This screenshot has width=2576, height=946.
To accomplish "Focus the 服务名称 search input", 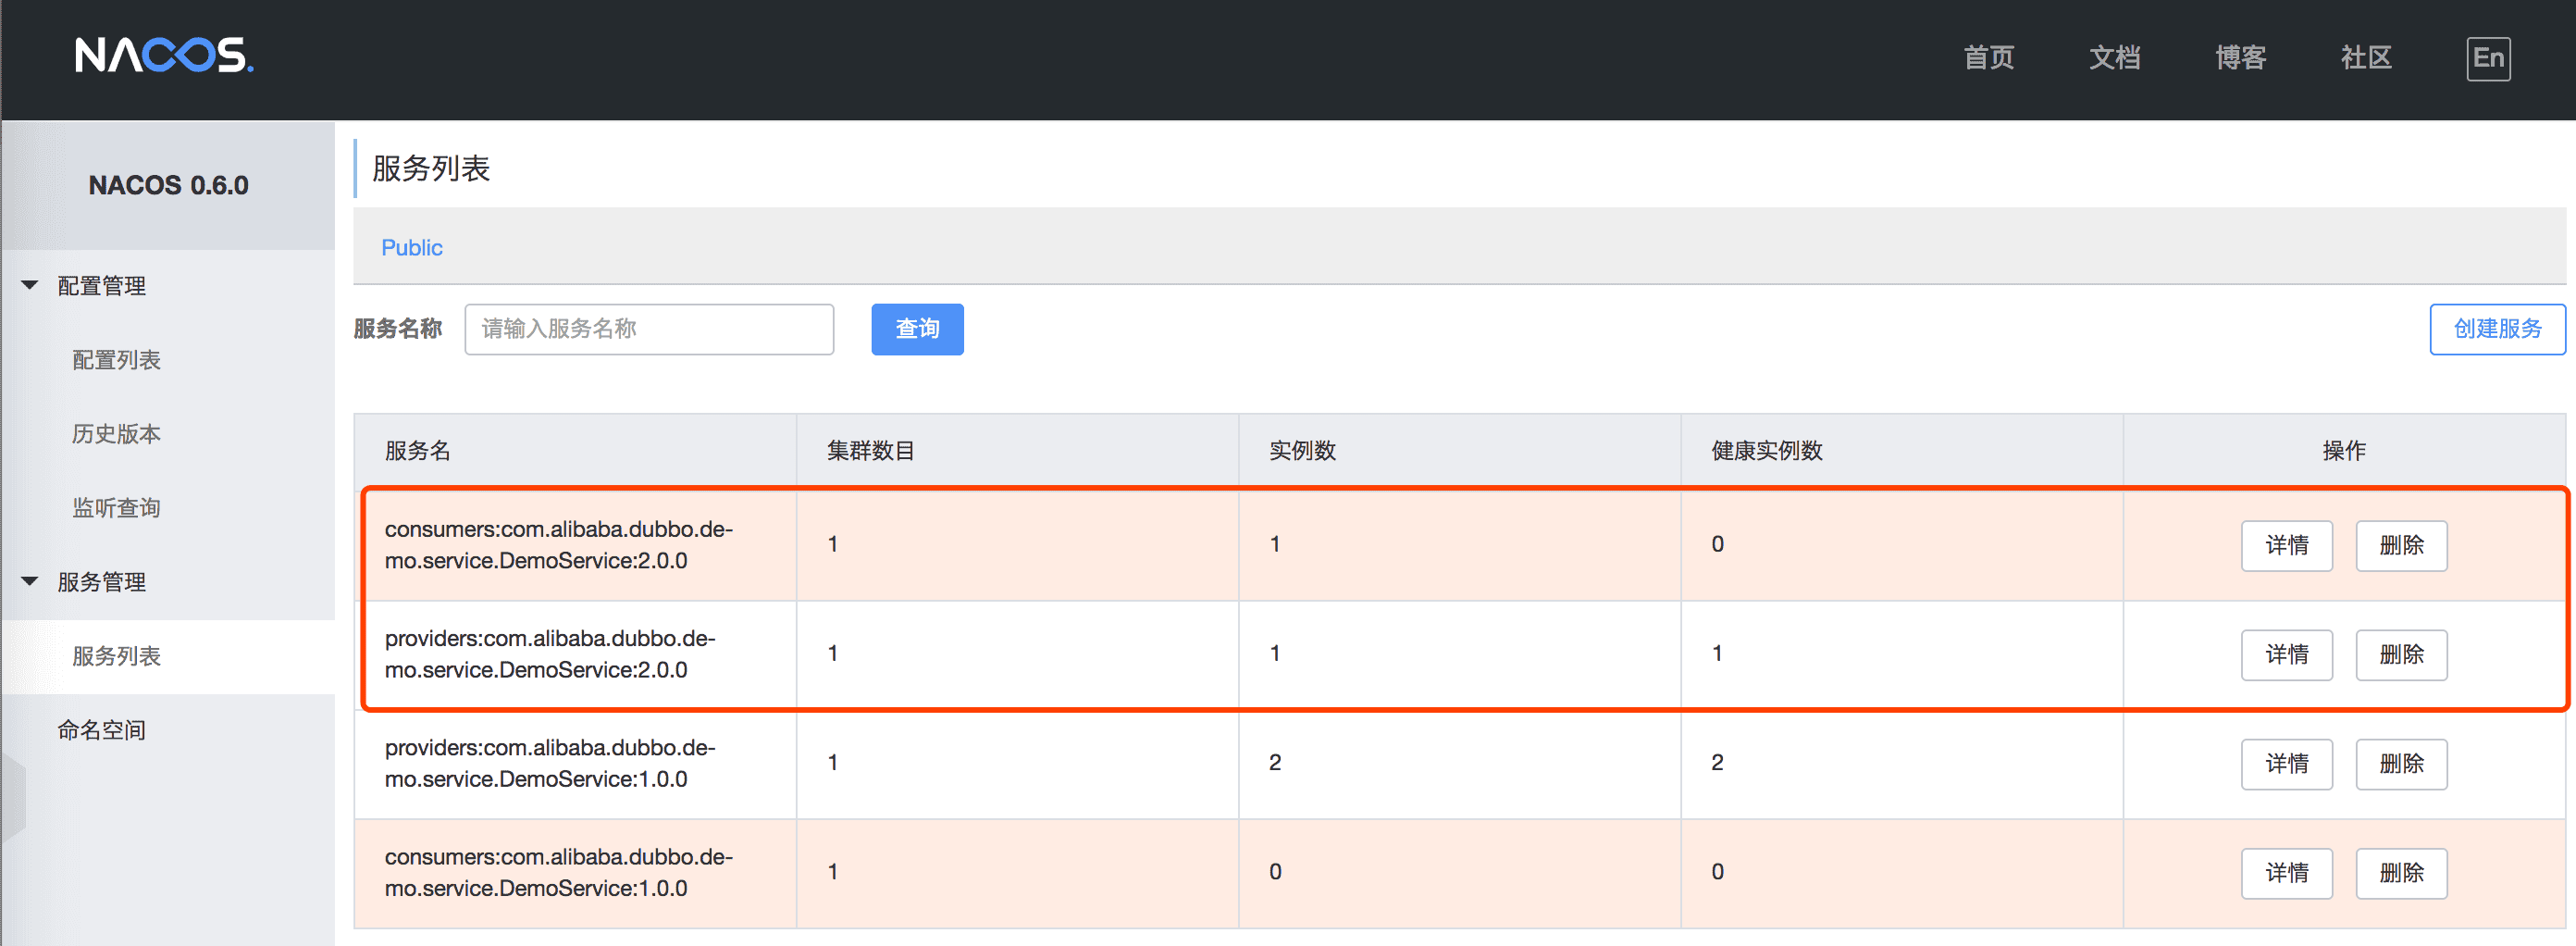I will click(649, 329).
